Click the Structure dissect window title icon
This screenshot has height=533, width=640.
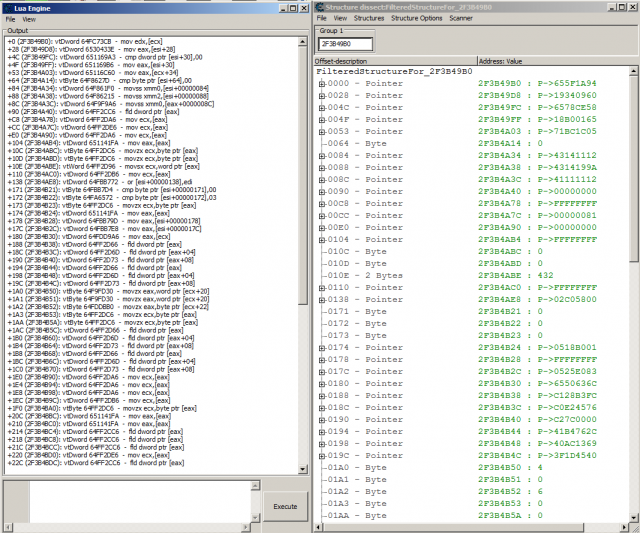tap(320, 7)
